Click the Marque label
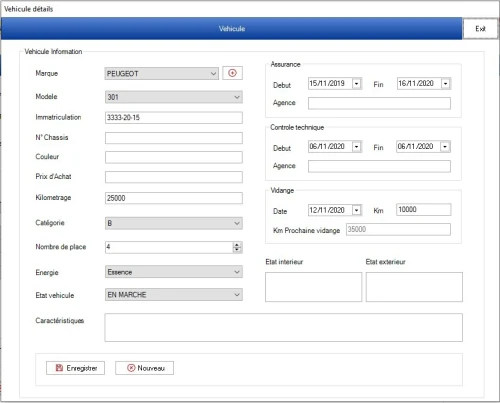The height and width of the screenshot is (403, 500). click(x=47, y=73)
